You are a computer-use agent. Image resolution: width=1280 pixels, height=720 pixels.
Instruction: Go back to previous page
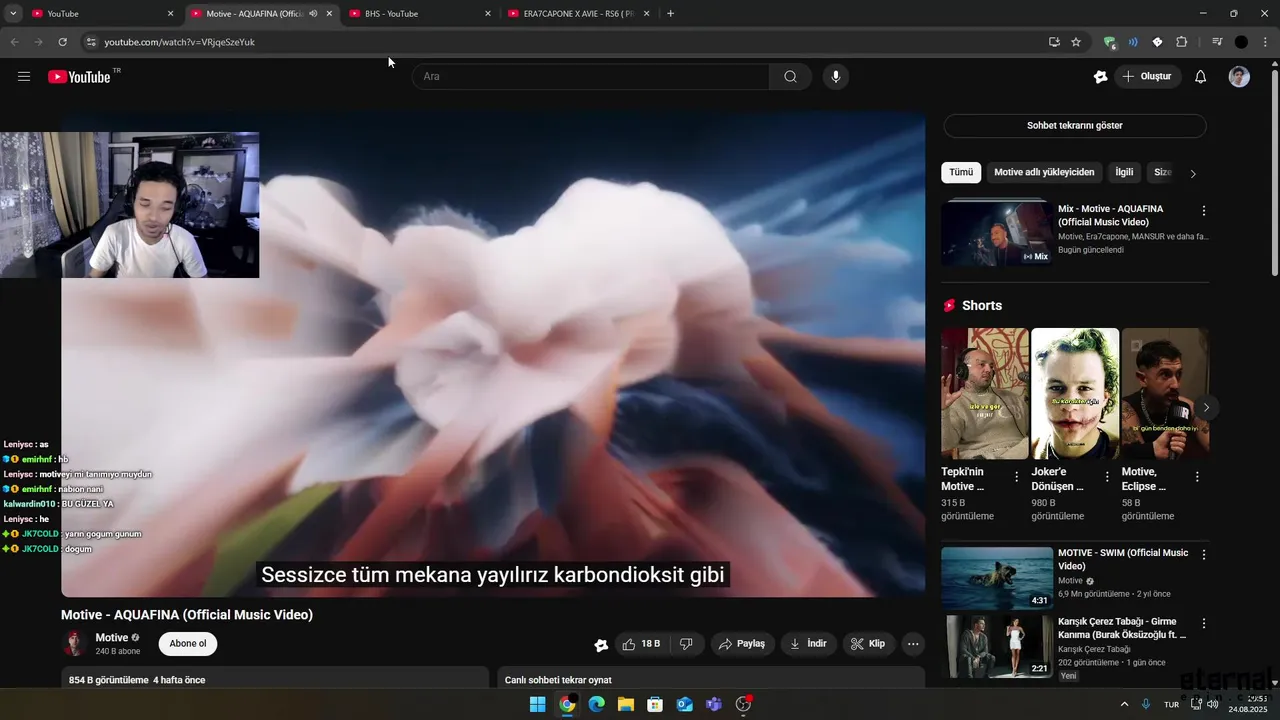14,42
